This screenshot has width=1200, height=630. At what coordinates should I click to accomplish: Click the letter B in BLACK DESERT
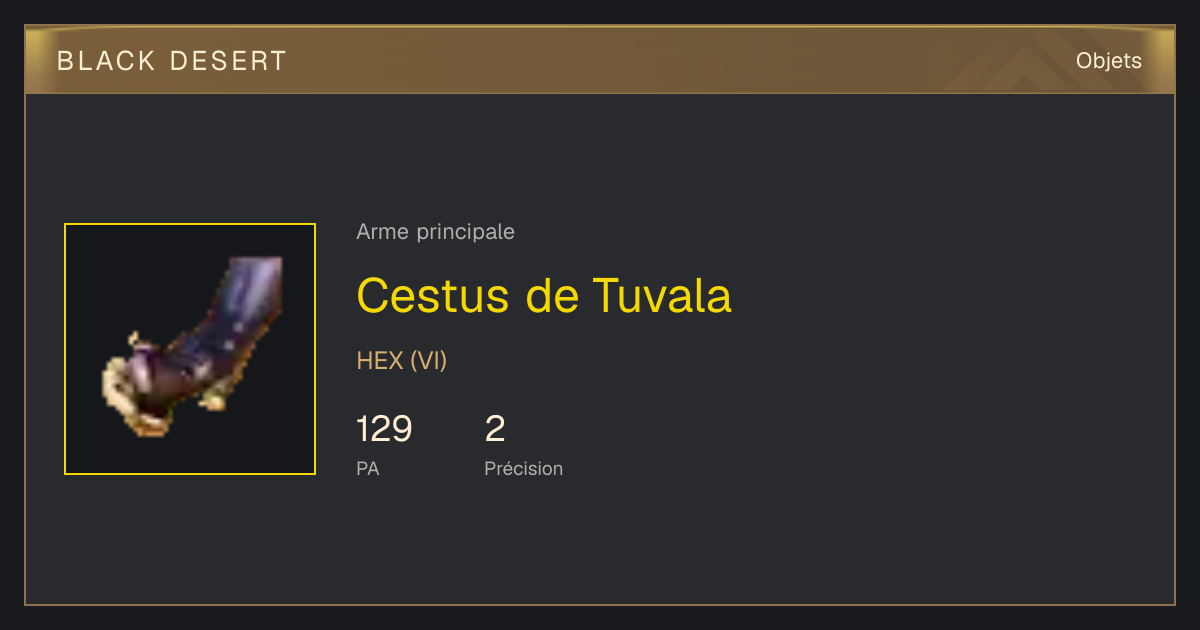pyautogui.click(x=65, y=61)
